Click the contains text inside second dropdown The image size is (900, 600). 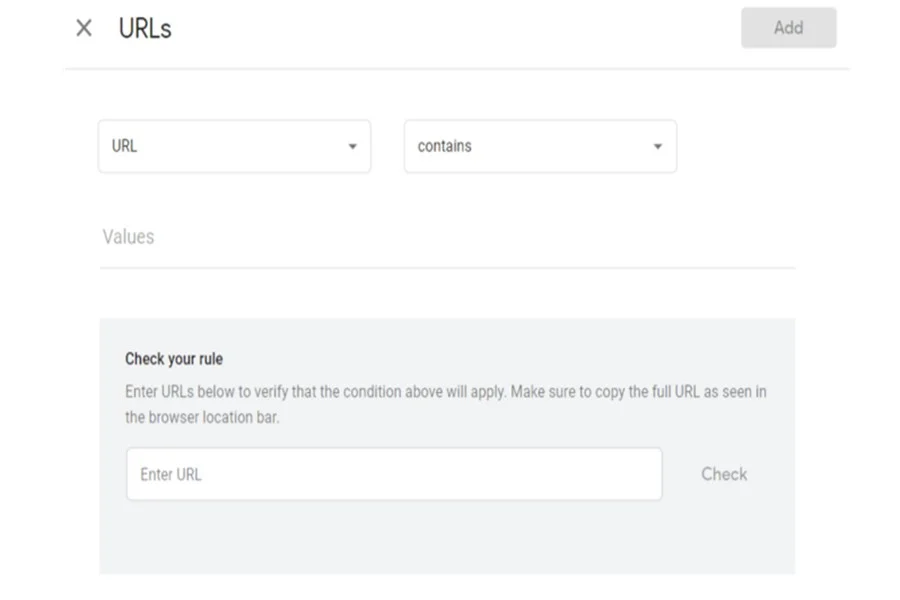pos(444,146)
